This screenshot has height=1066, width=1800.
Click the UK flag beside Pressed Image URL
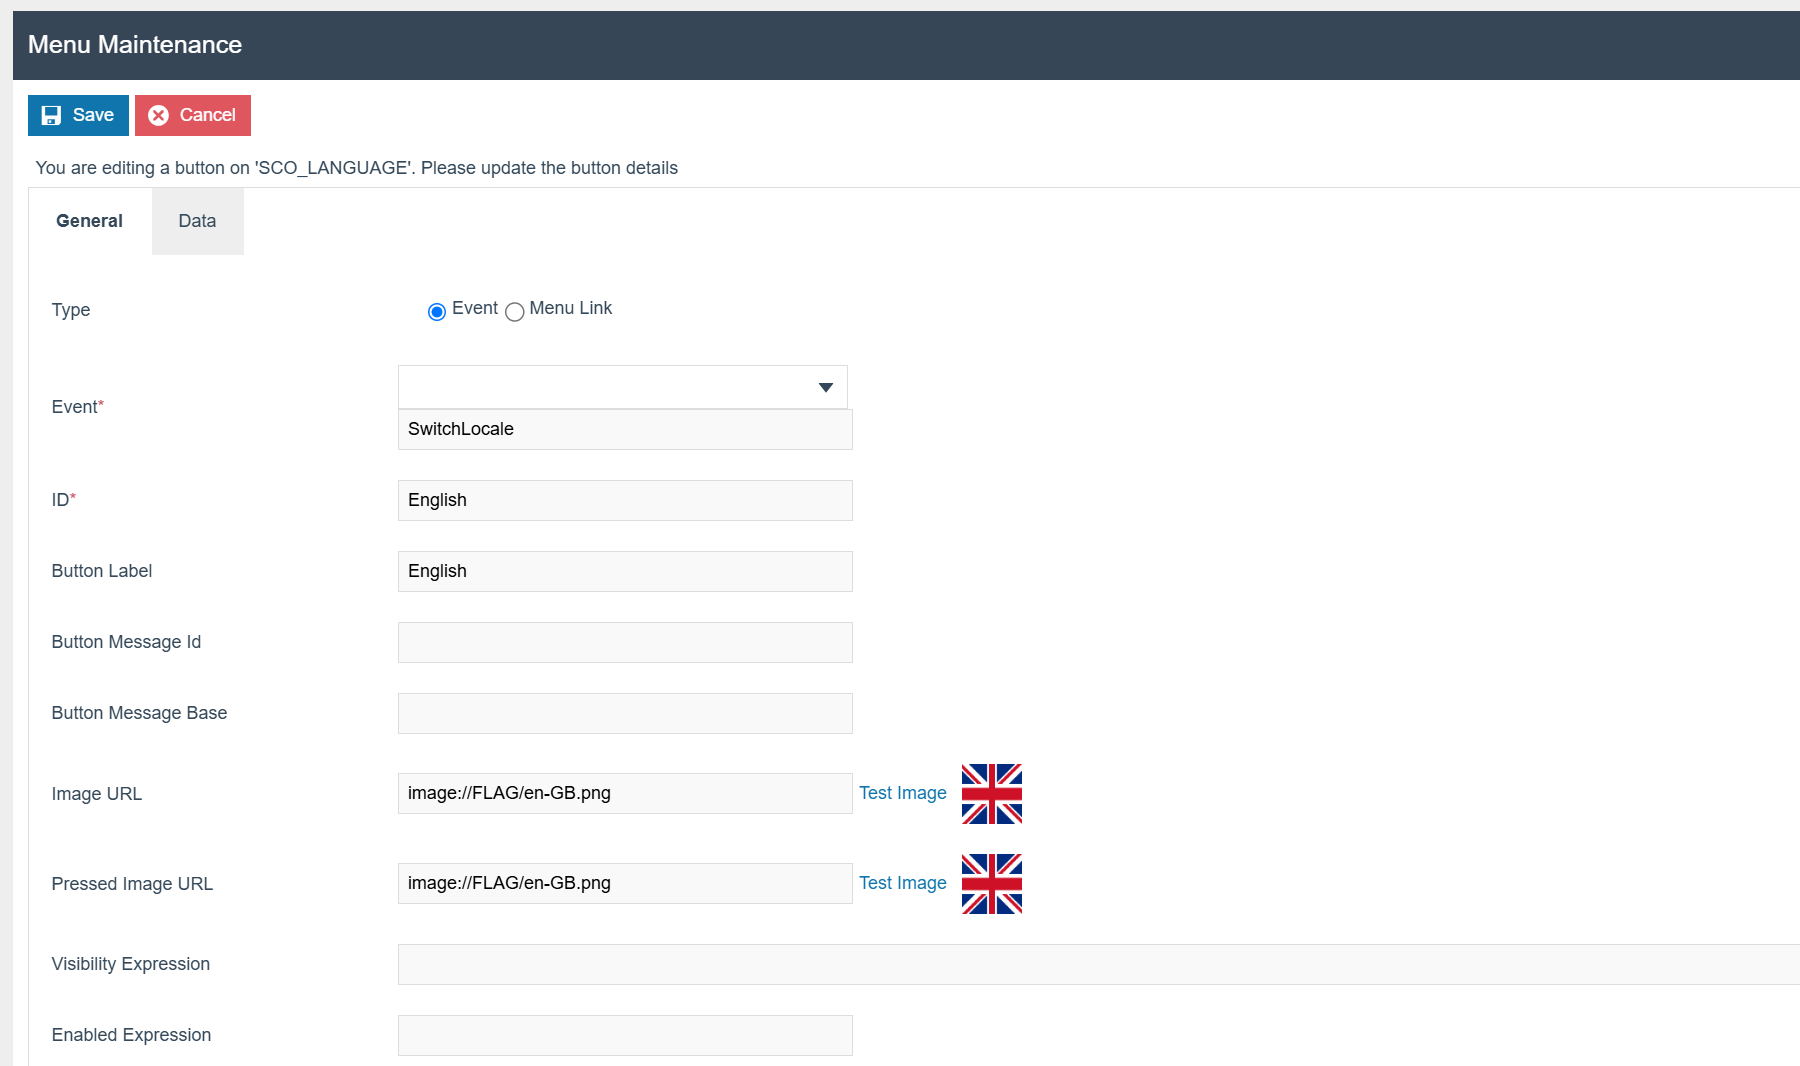pyautogui.click(x=991, y=884)
